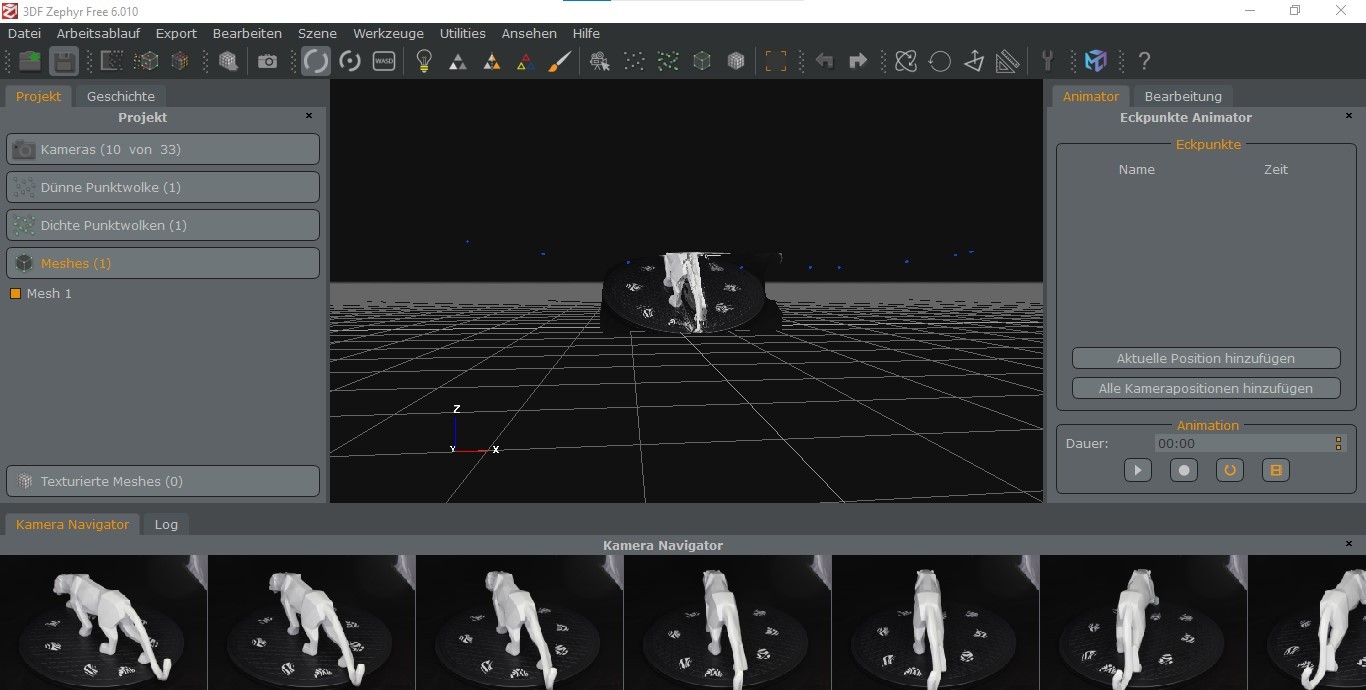This screenshot has width=1366, height=690.
Task: Open the wrench options icon
Action: click(x=1047, y=62)
